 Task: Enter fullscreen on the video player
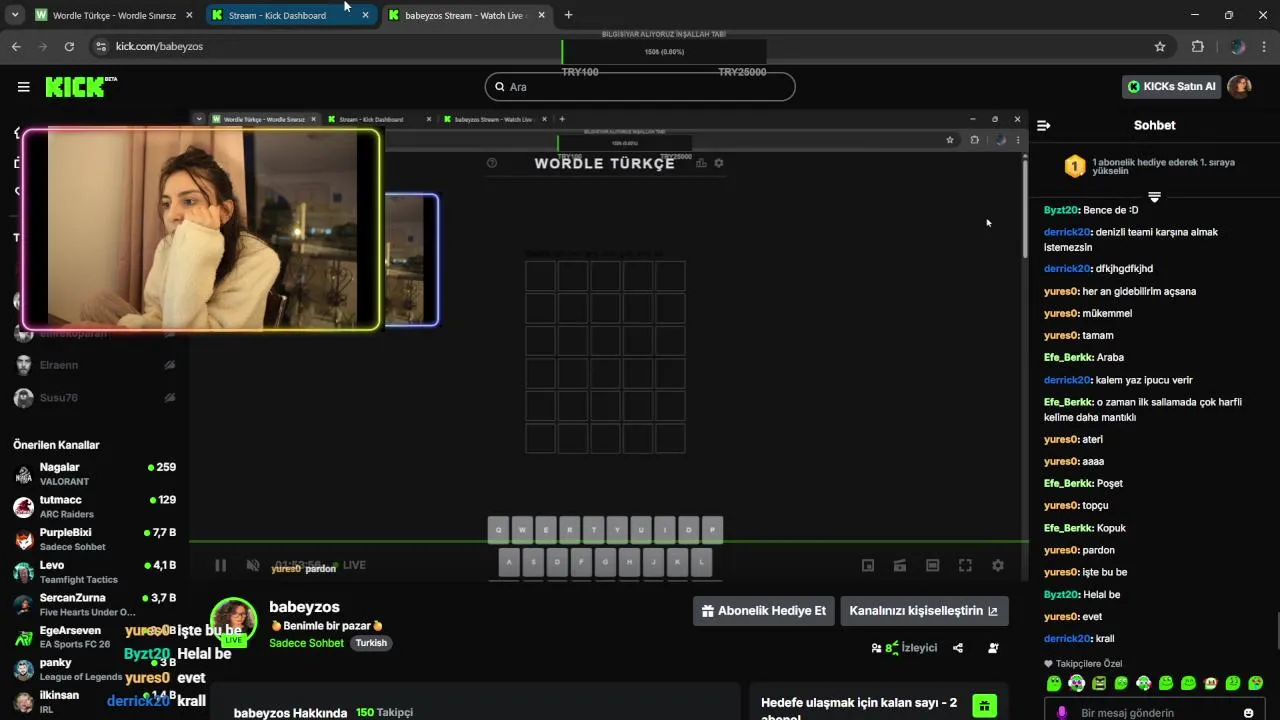965,565
